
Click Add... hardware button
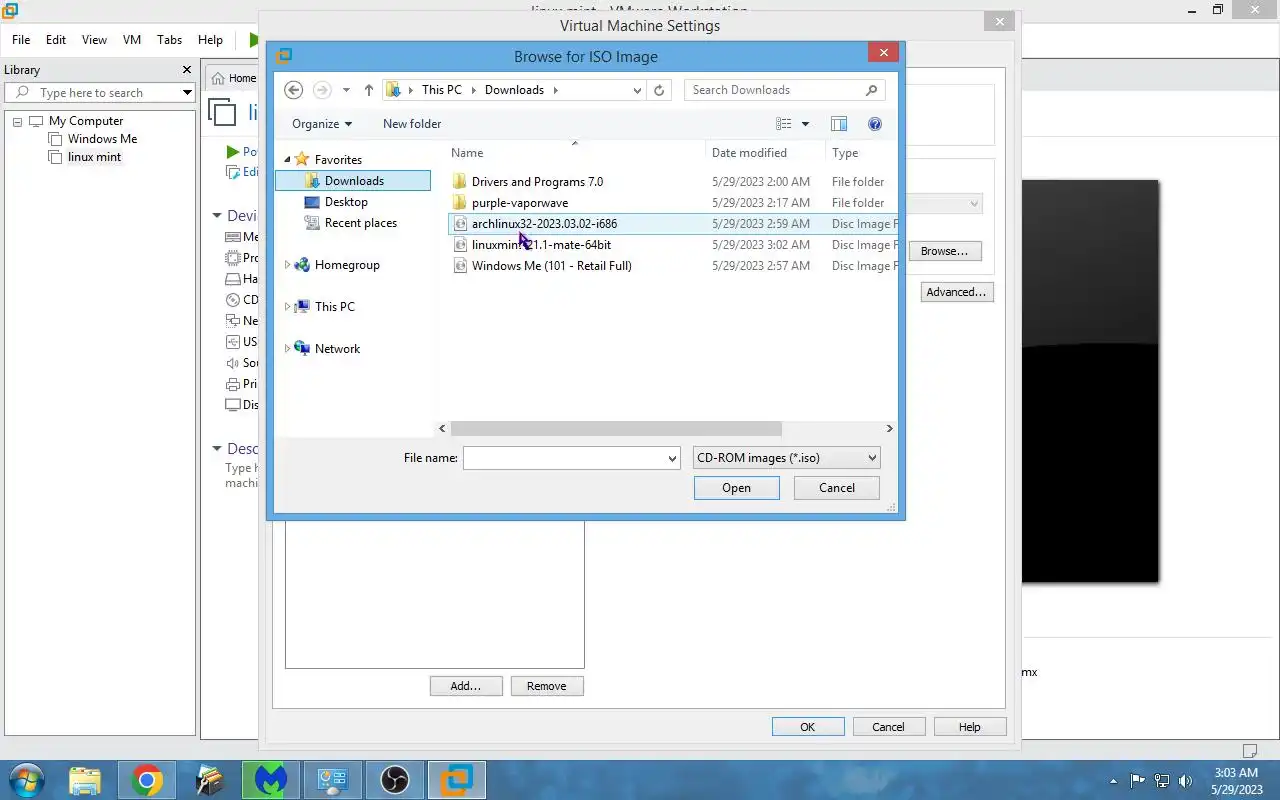tap(465, 686)
